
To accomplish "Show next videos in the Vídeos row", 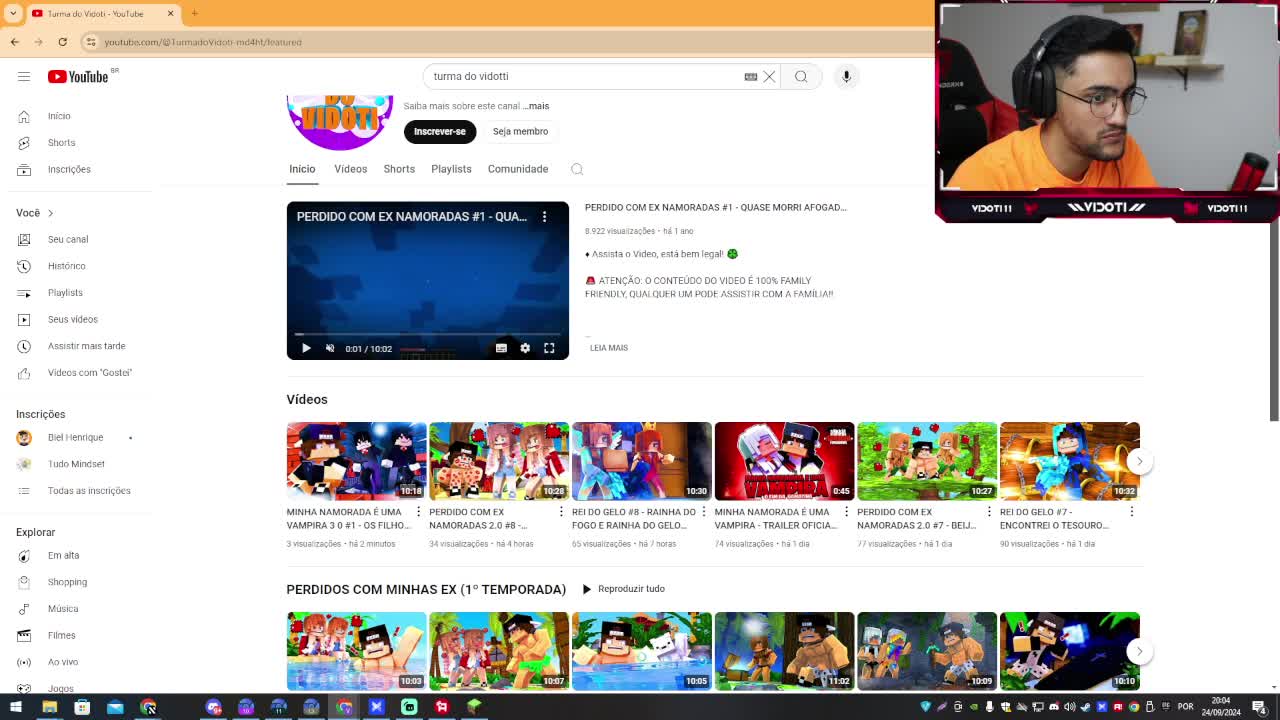I will (x=1139, y=461).
